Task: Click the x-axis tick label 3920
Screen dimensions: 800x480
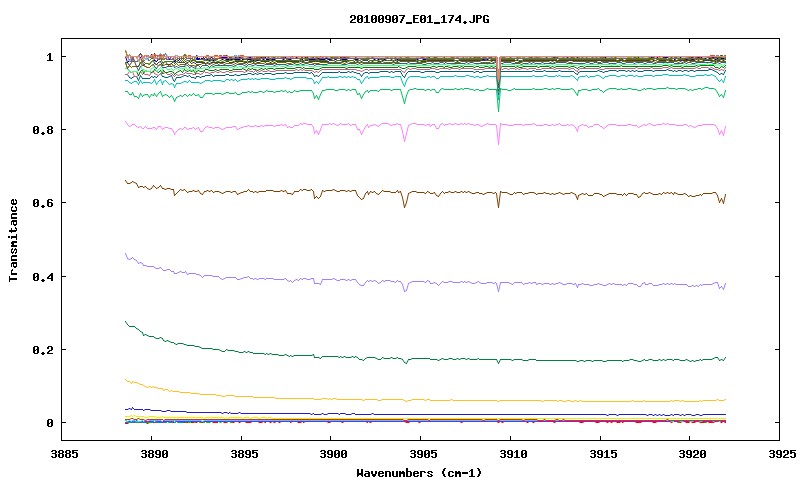Action: point(692,454)
